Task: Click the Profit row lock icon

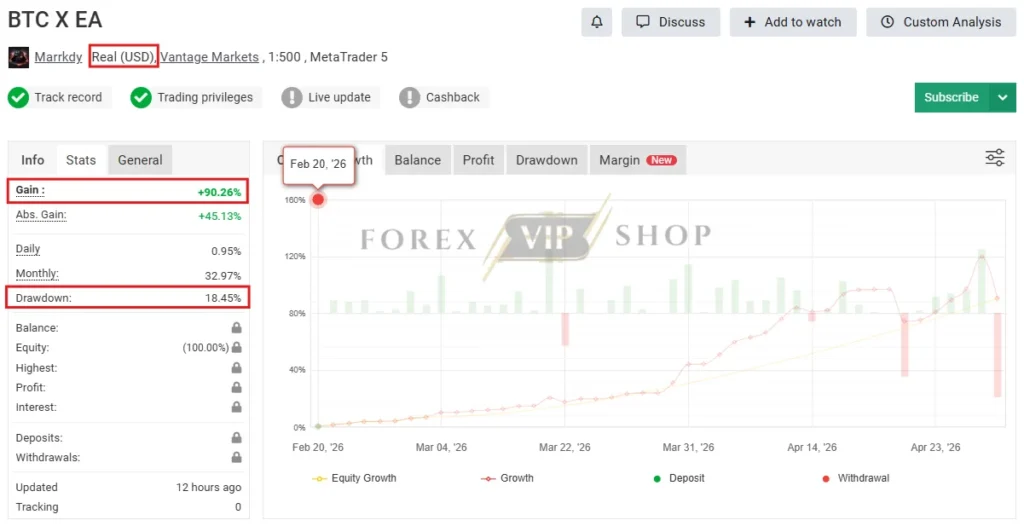Action: [x=236, y=387]
